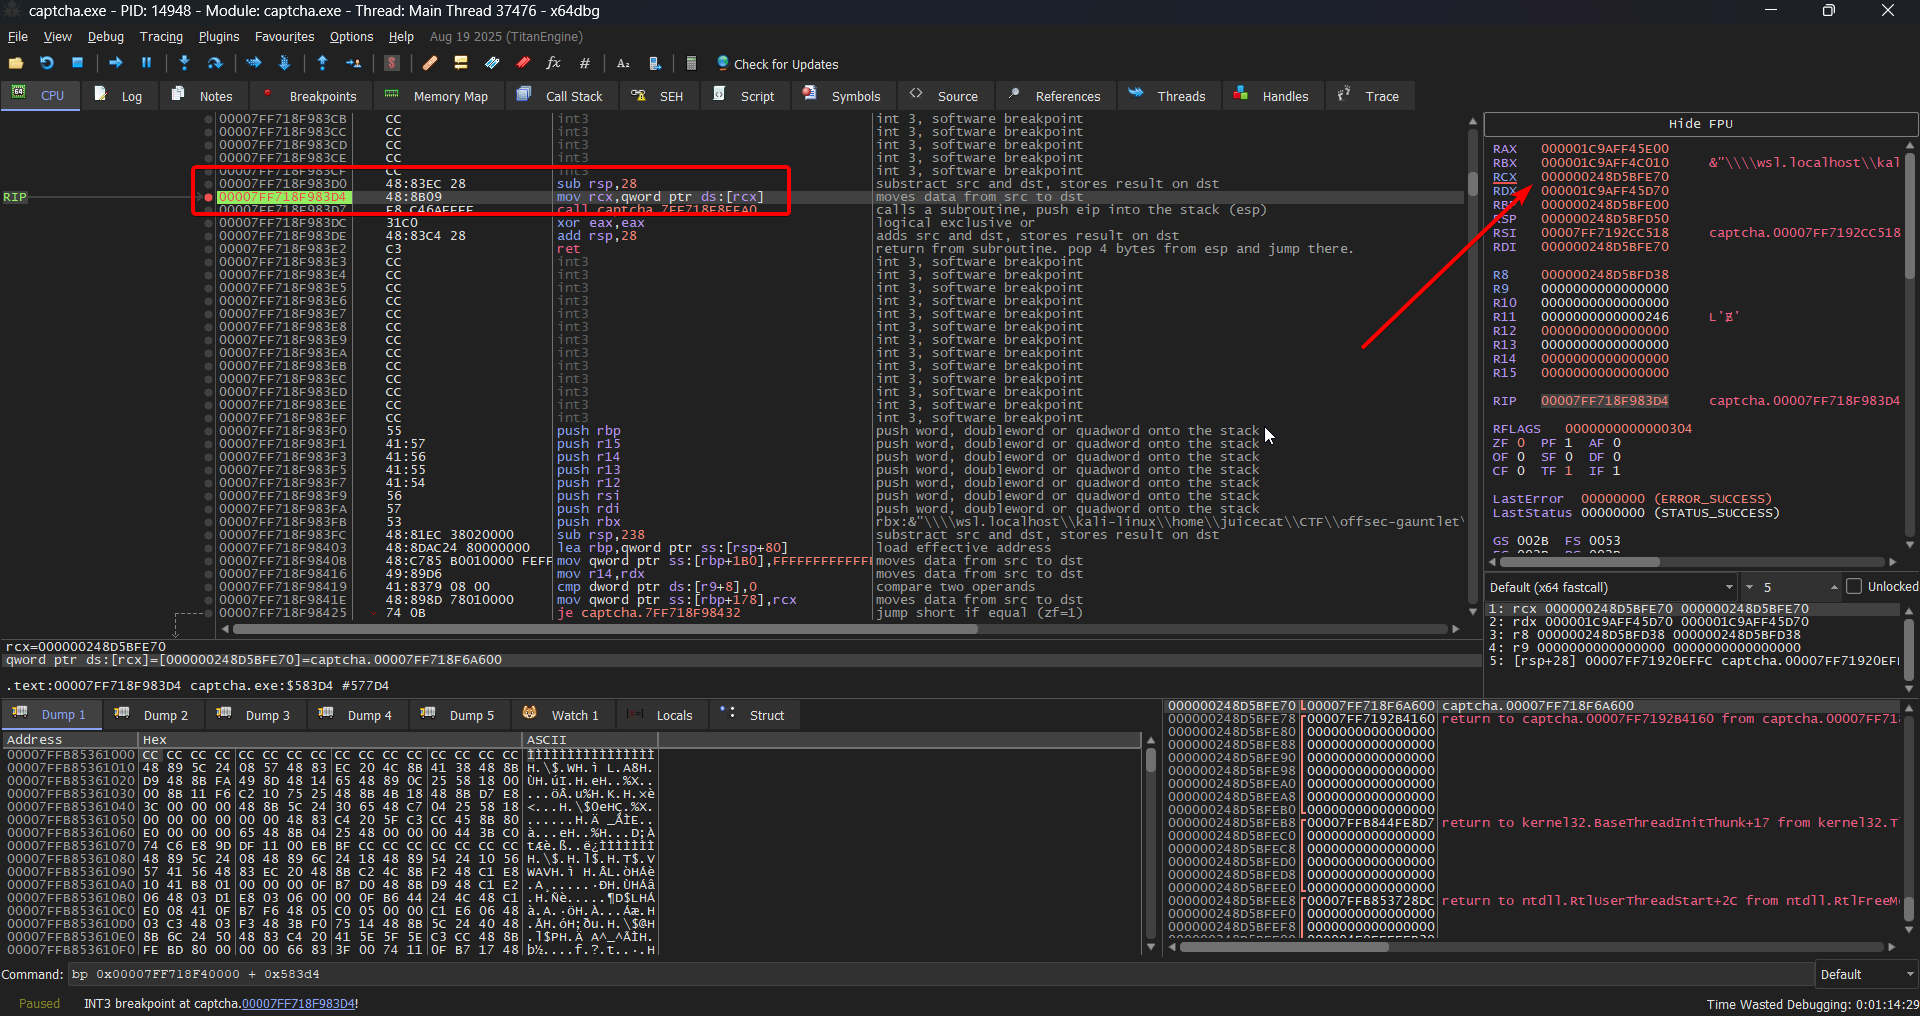Open the Default dropdown beside command bar
1920x1016 pixels.
[1866, 974]
